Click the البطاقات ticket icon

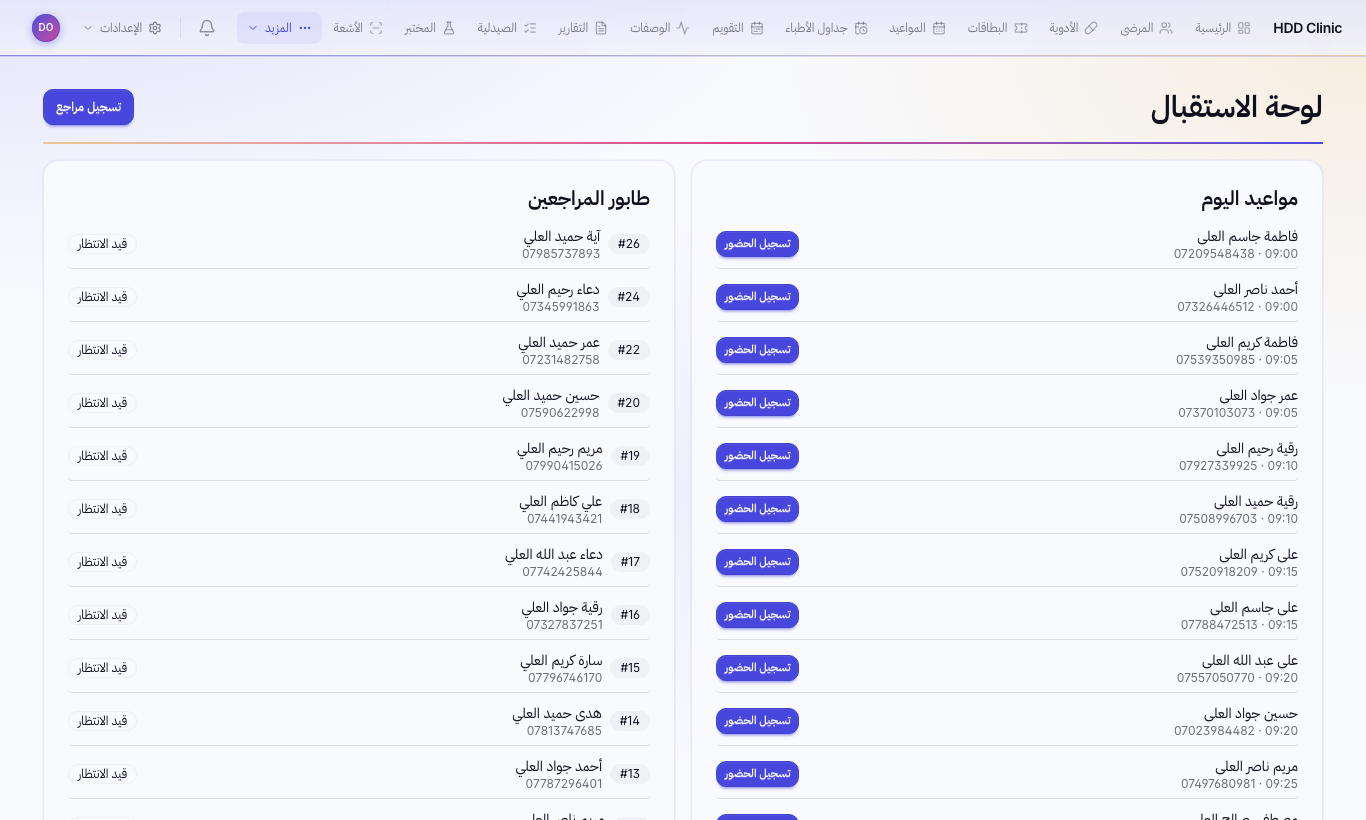point(1020,28)
